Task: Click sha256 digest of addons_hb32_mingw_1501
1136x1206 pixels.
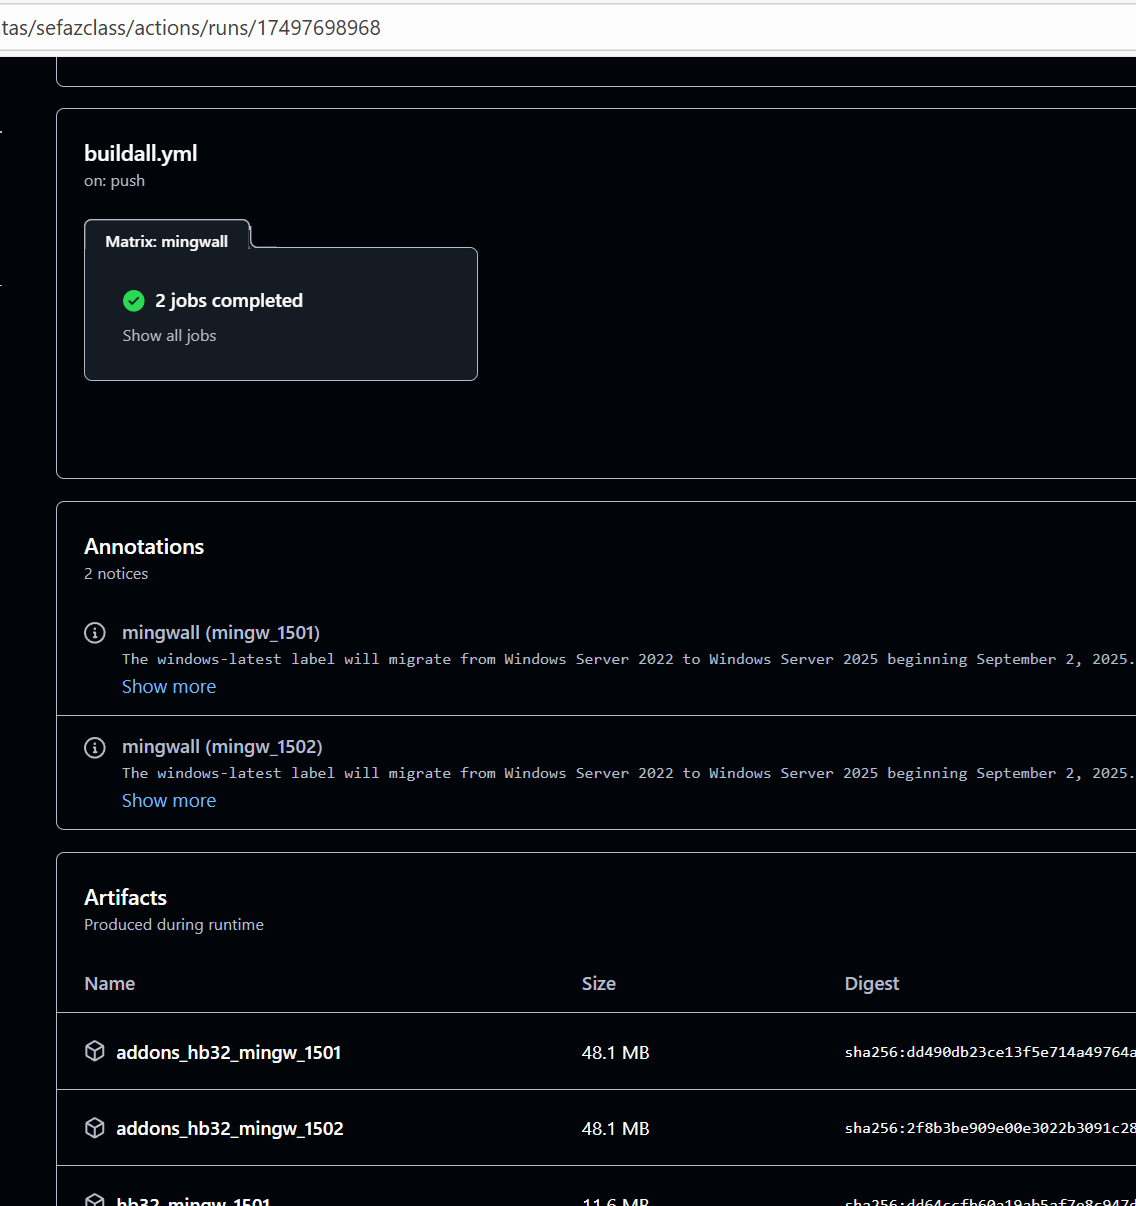Action: 989,1052
